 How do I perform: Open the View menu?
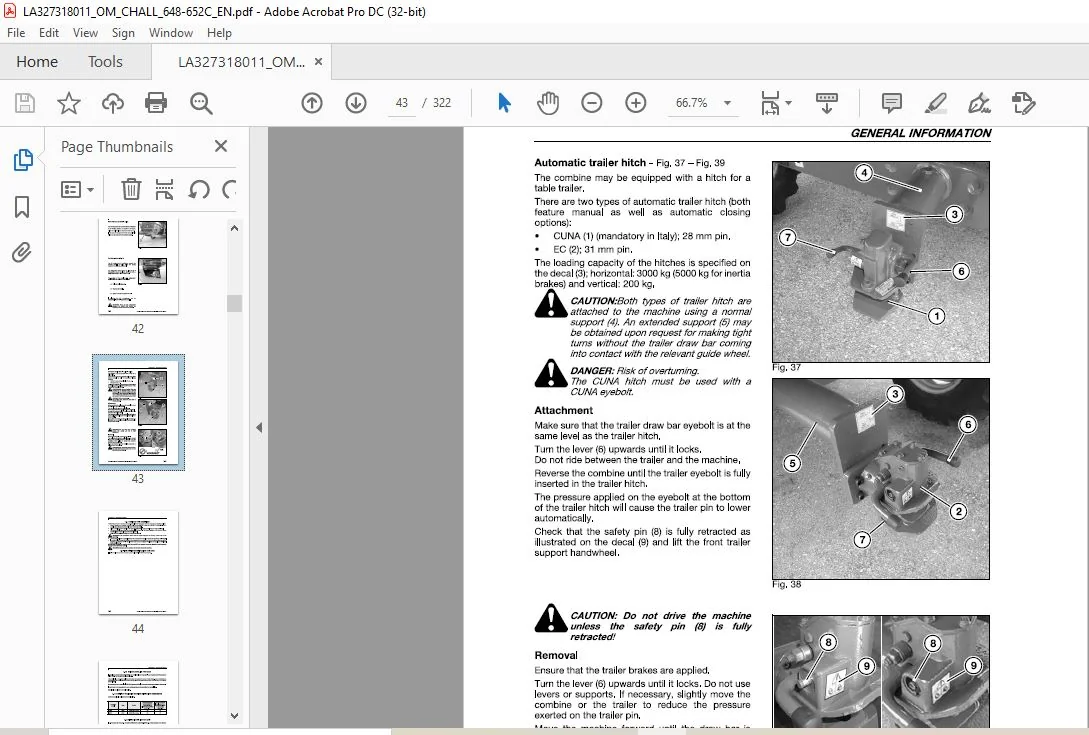pos(85,33)
